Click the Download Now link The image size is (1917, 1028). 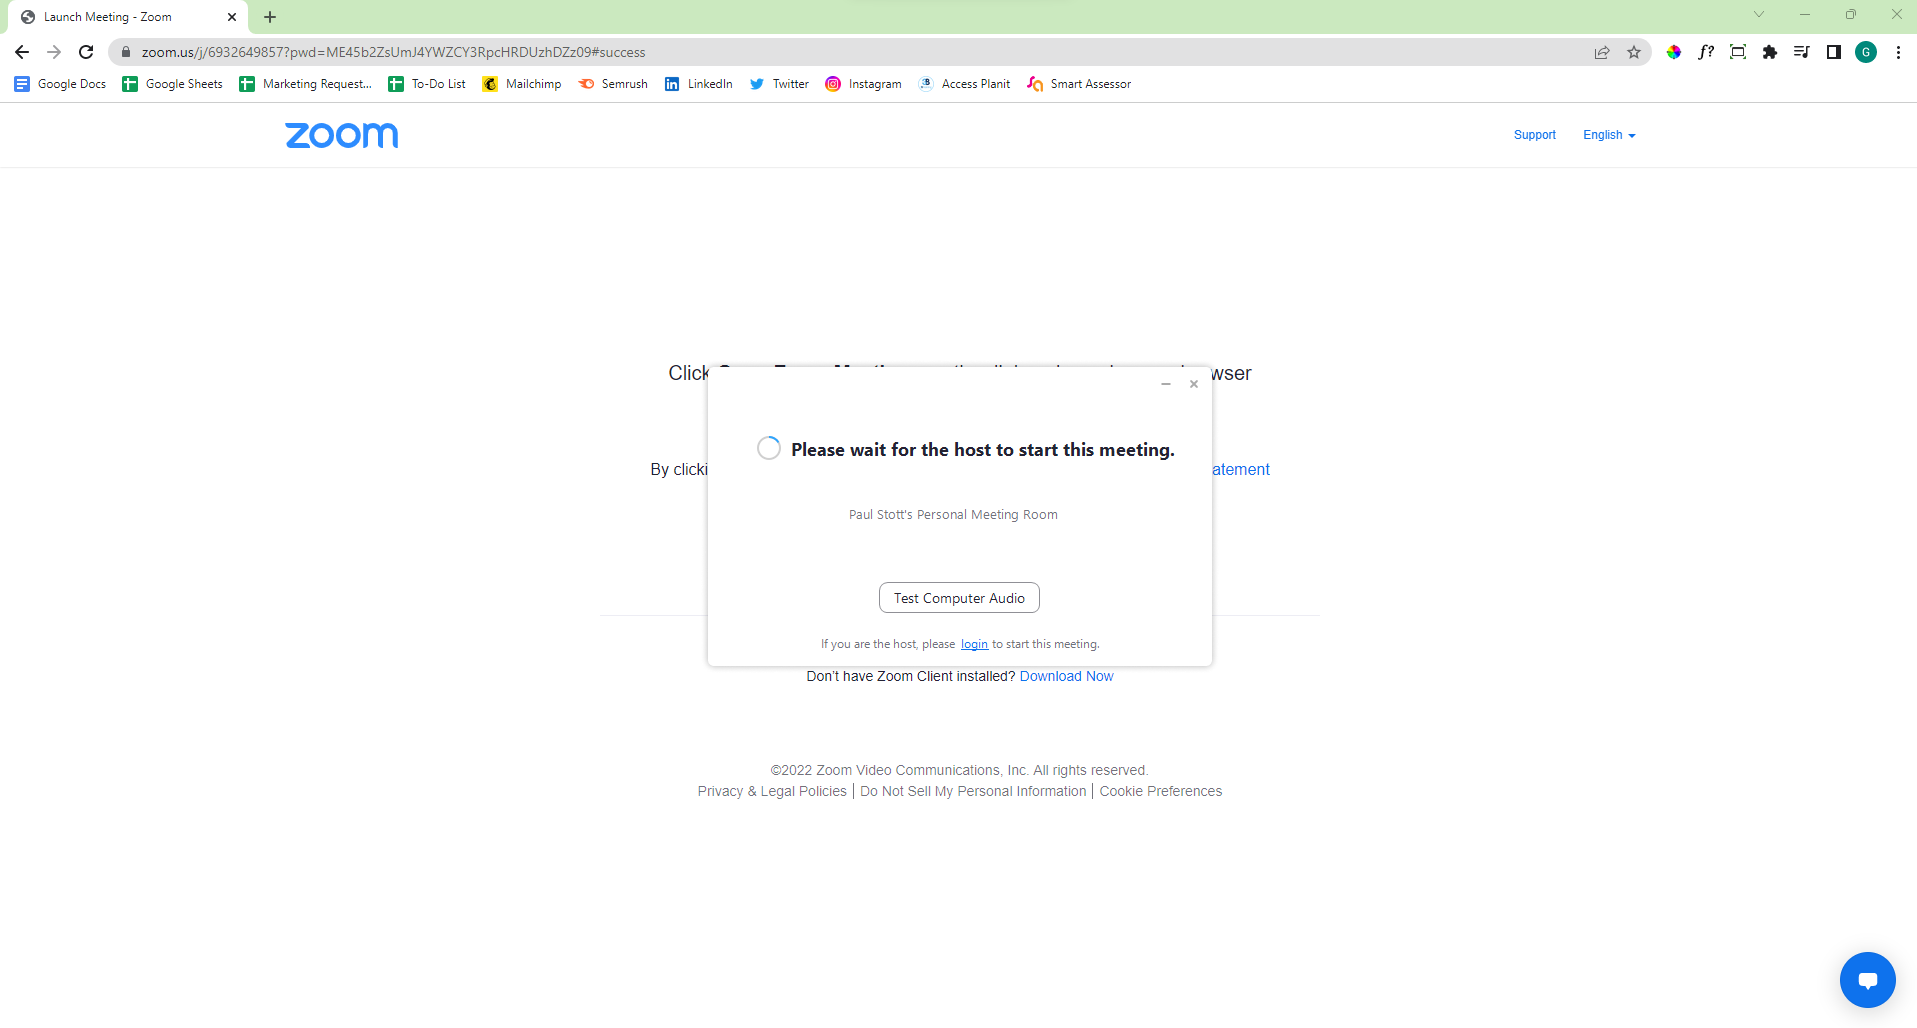pos(1066,676)
